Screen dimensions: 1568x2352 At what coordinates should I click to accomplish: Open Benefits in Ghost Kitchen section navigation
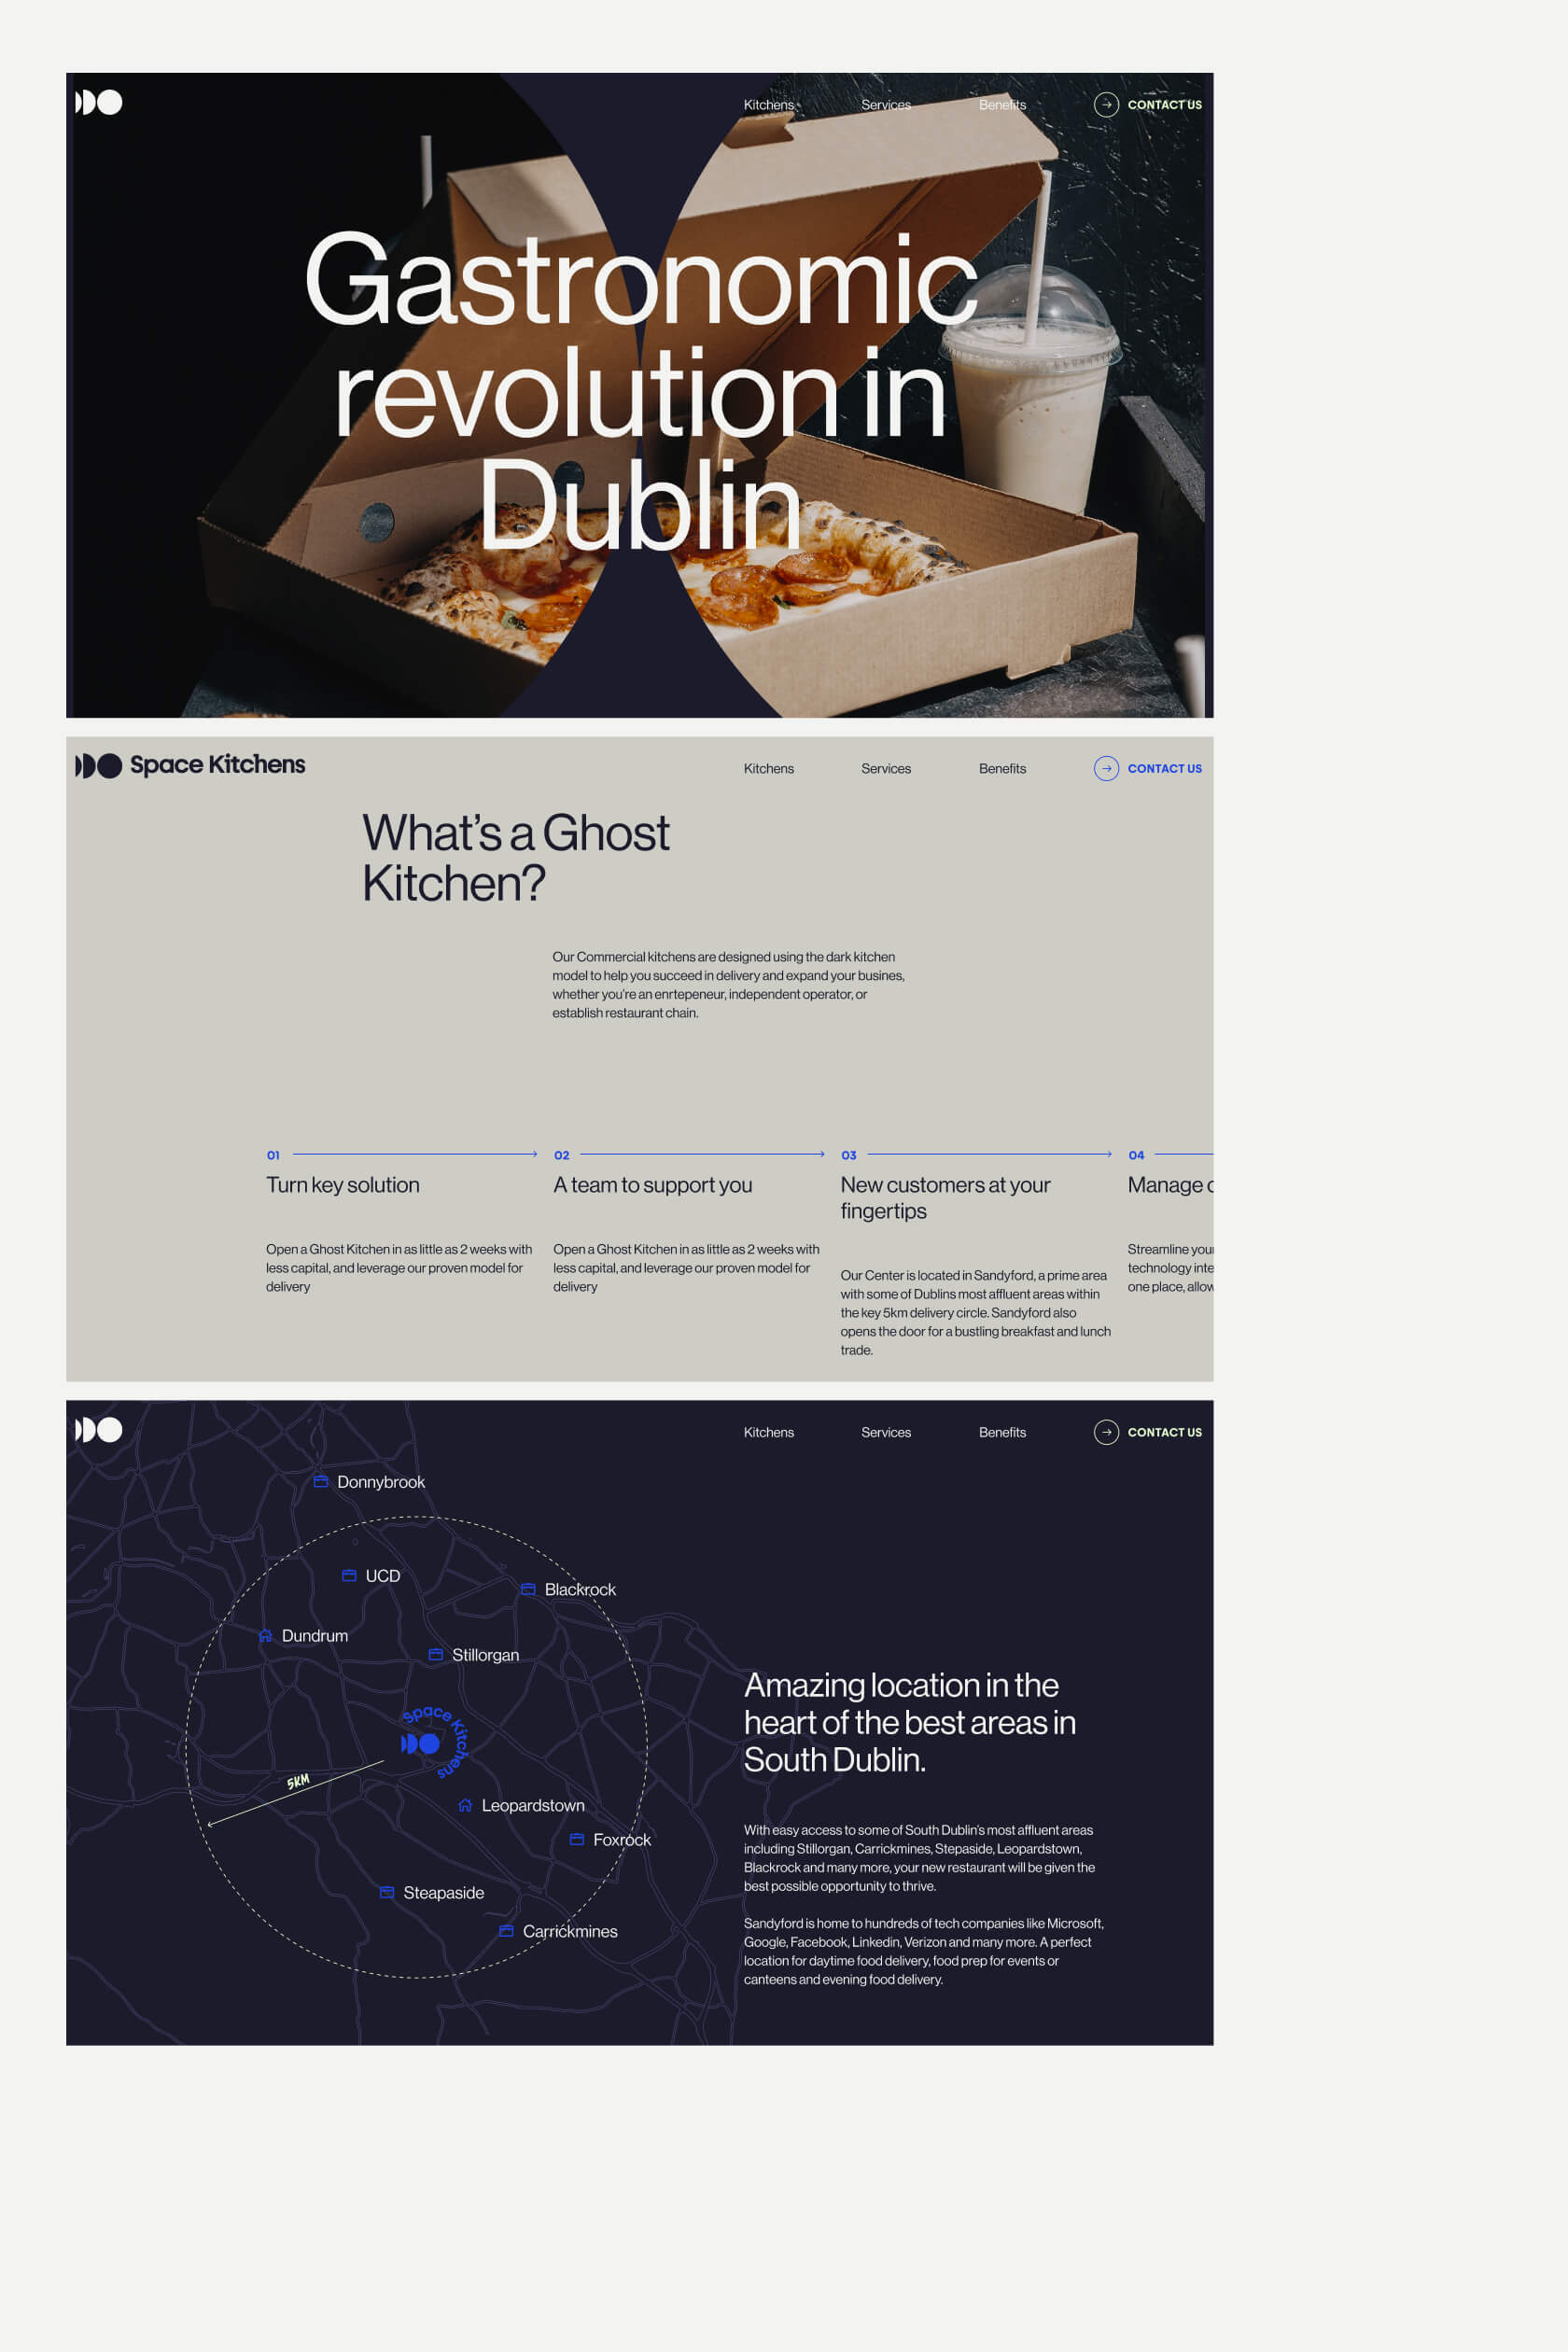click(1002, 769)
